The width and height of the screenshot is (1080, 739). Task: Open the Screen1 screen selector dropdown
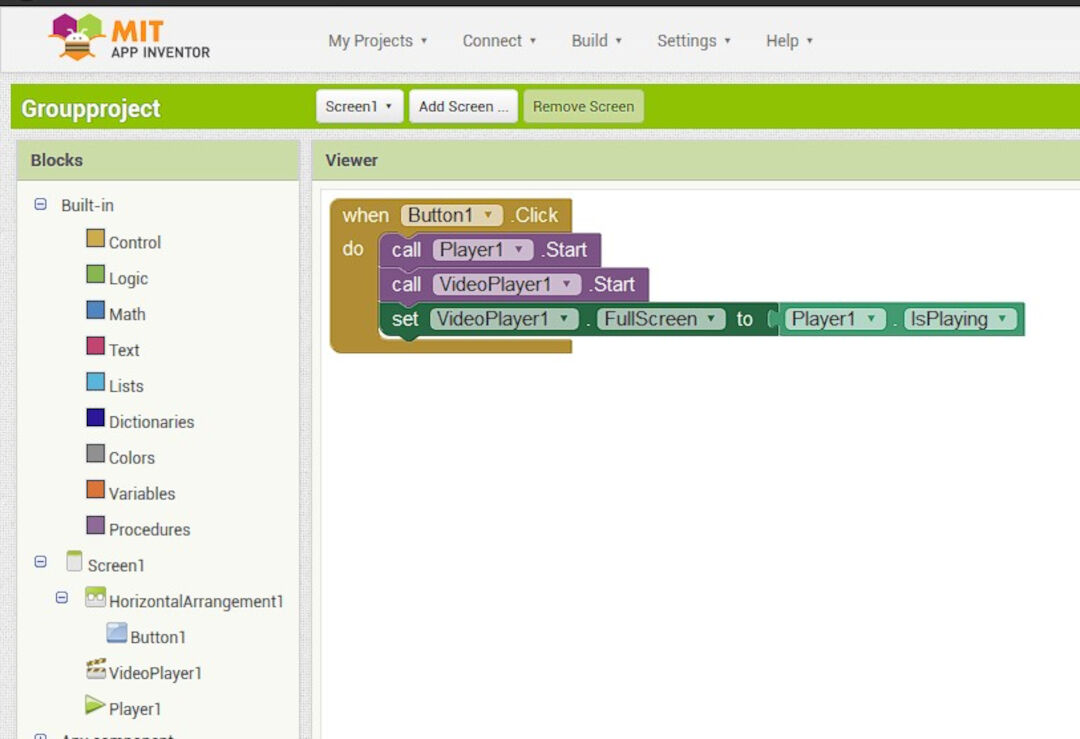pyautogui.click(x=360, y=107)
